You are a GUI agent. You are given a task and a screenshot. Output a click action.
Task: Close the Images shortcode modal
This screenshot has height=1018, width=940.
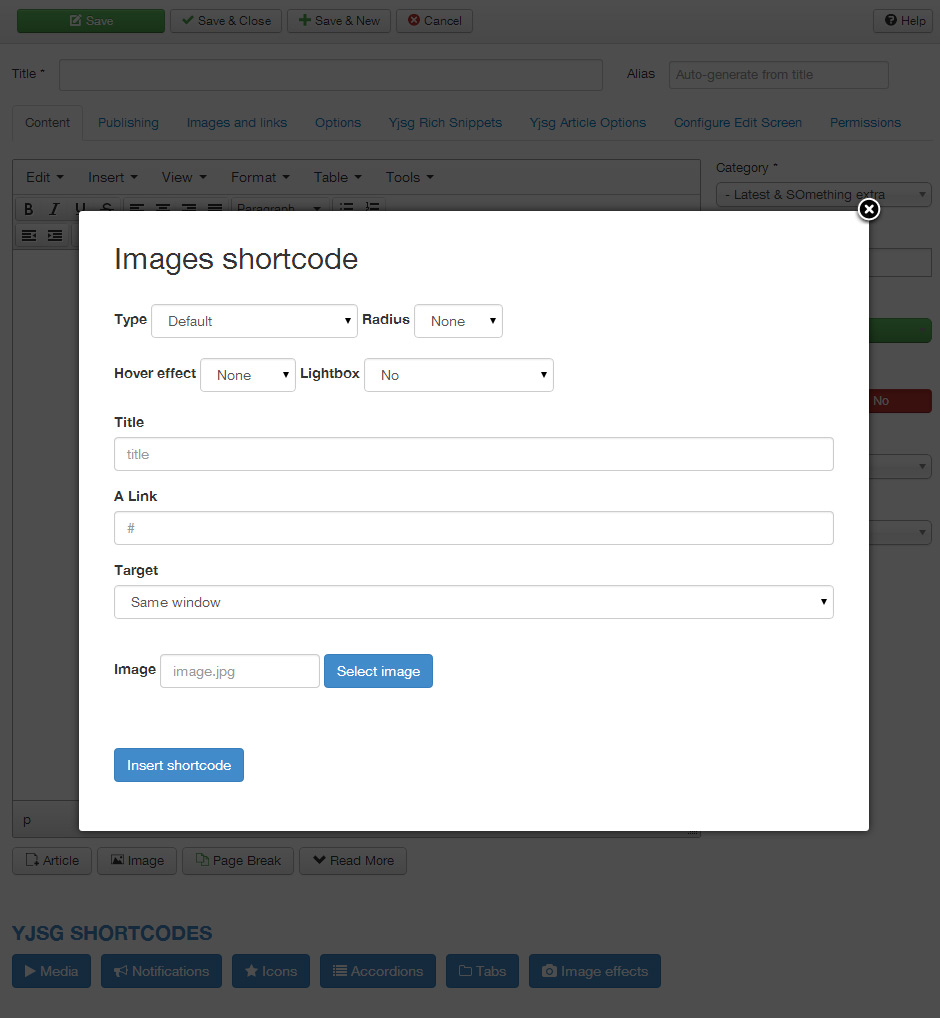tap(869, 209)
